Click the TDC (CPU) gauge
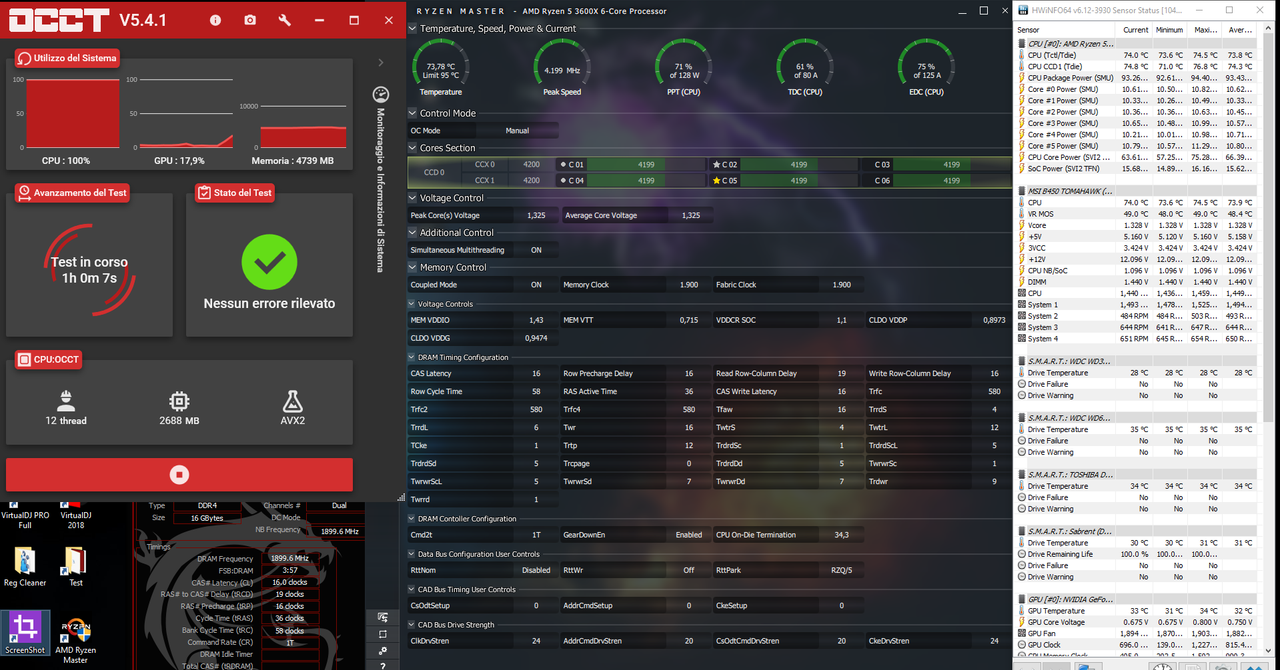Screen dimensions: 1280x670 pos(805,69)
